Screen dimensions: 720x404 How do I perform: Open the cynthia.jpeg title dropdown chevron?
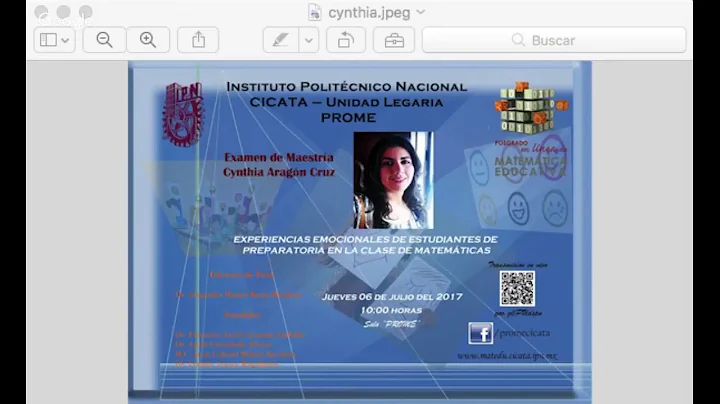coord(421,12)
